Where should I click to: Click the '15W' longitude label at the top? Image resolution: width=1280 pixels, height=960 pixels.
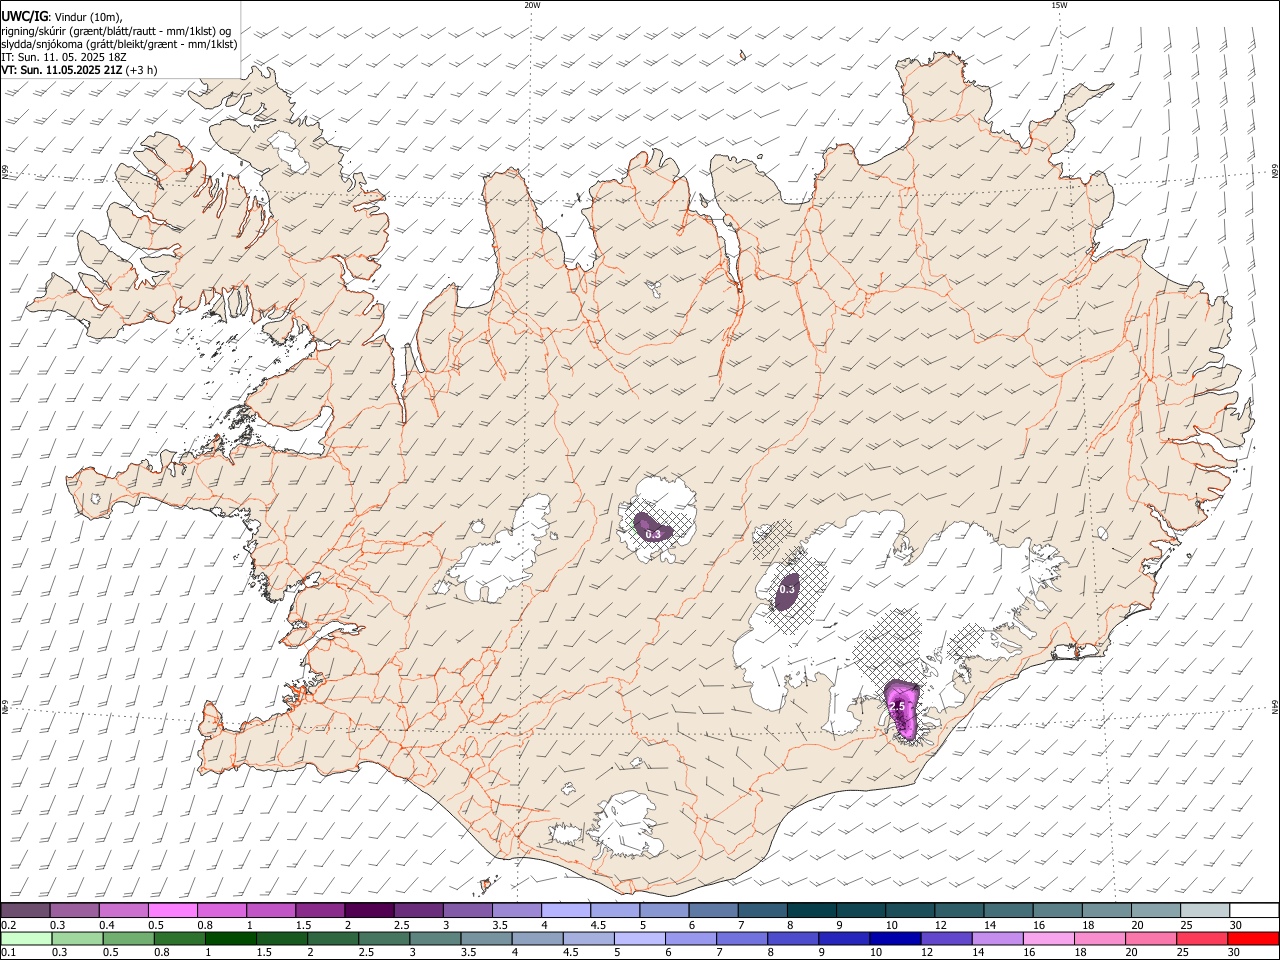tap(1058, 5)
